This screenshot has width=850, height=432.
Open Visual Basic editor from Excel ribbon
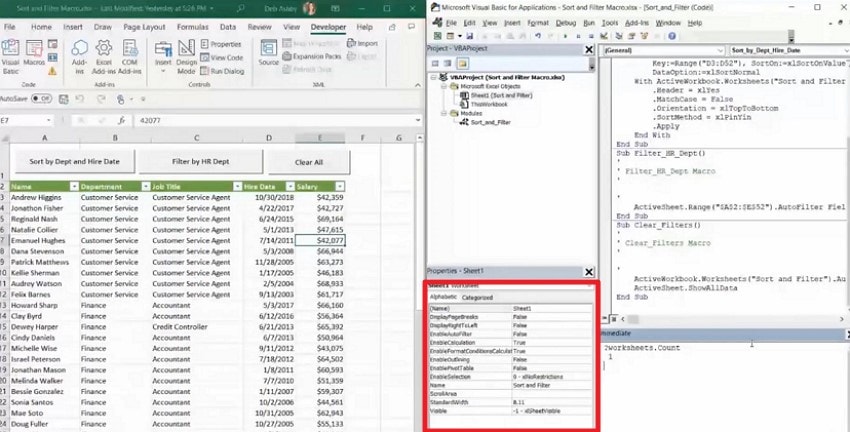click(x=10, y=56)
